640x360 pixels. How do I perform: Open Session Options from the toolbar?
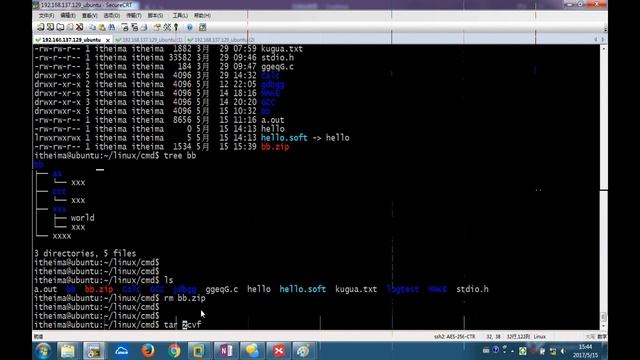(x=157, y=27)
